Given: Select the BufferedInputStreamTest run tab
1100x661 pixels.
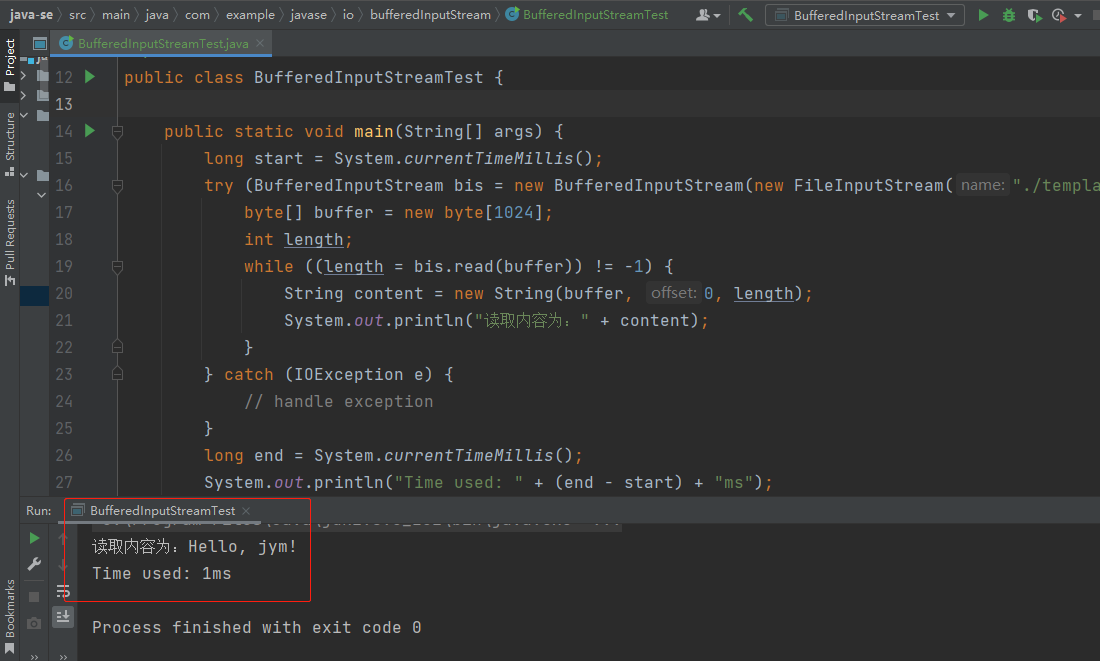Looking at the screenshot, I should pyautogui.click(x=161, y=511).
